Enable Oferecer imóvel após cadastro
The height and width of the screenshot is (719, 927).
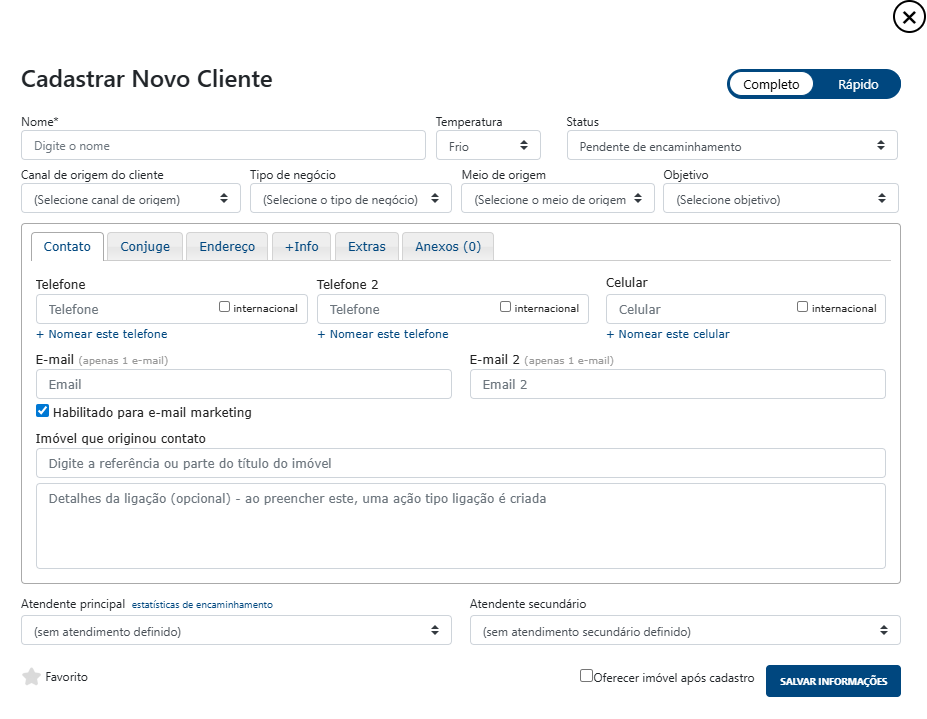pos(587,676)
